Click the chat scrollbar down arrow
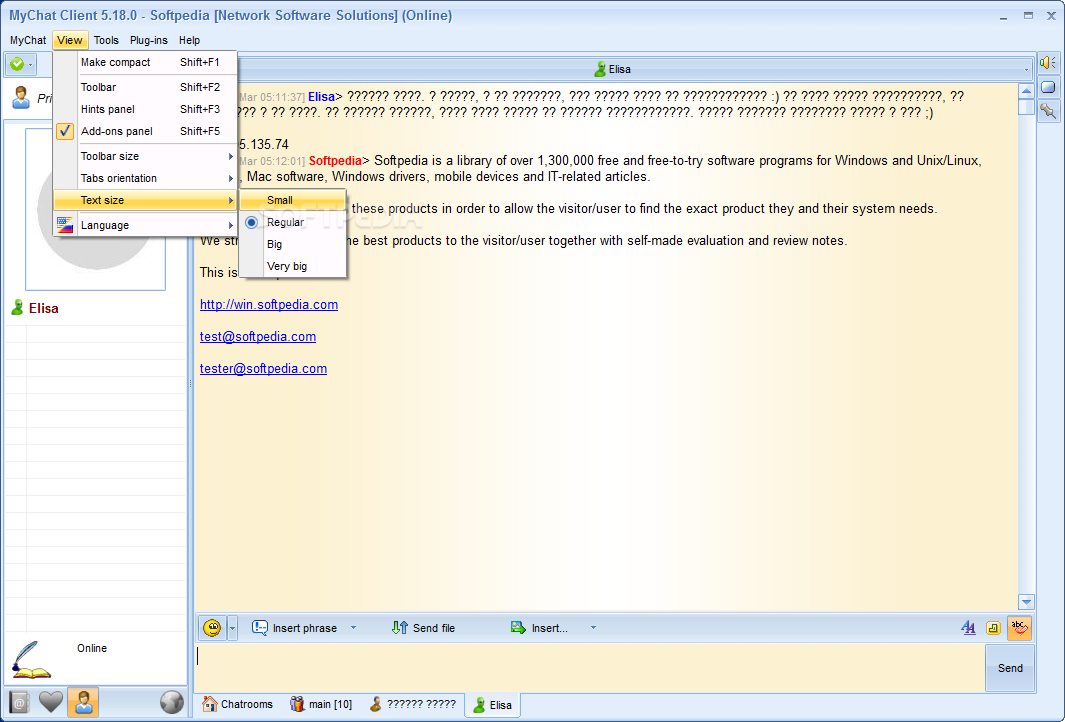 click(x=1026, y=602)
